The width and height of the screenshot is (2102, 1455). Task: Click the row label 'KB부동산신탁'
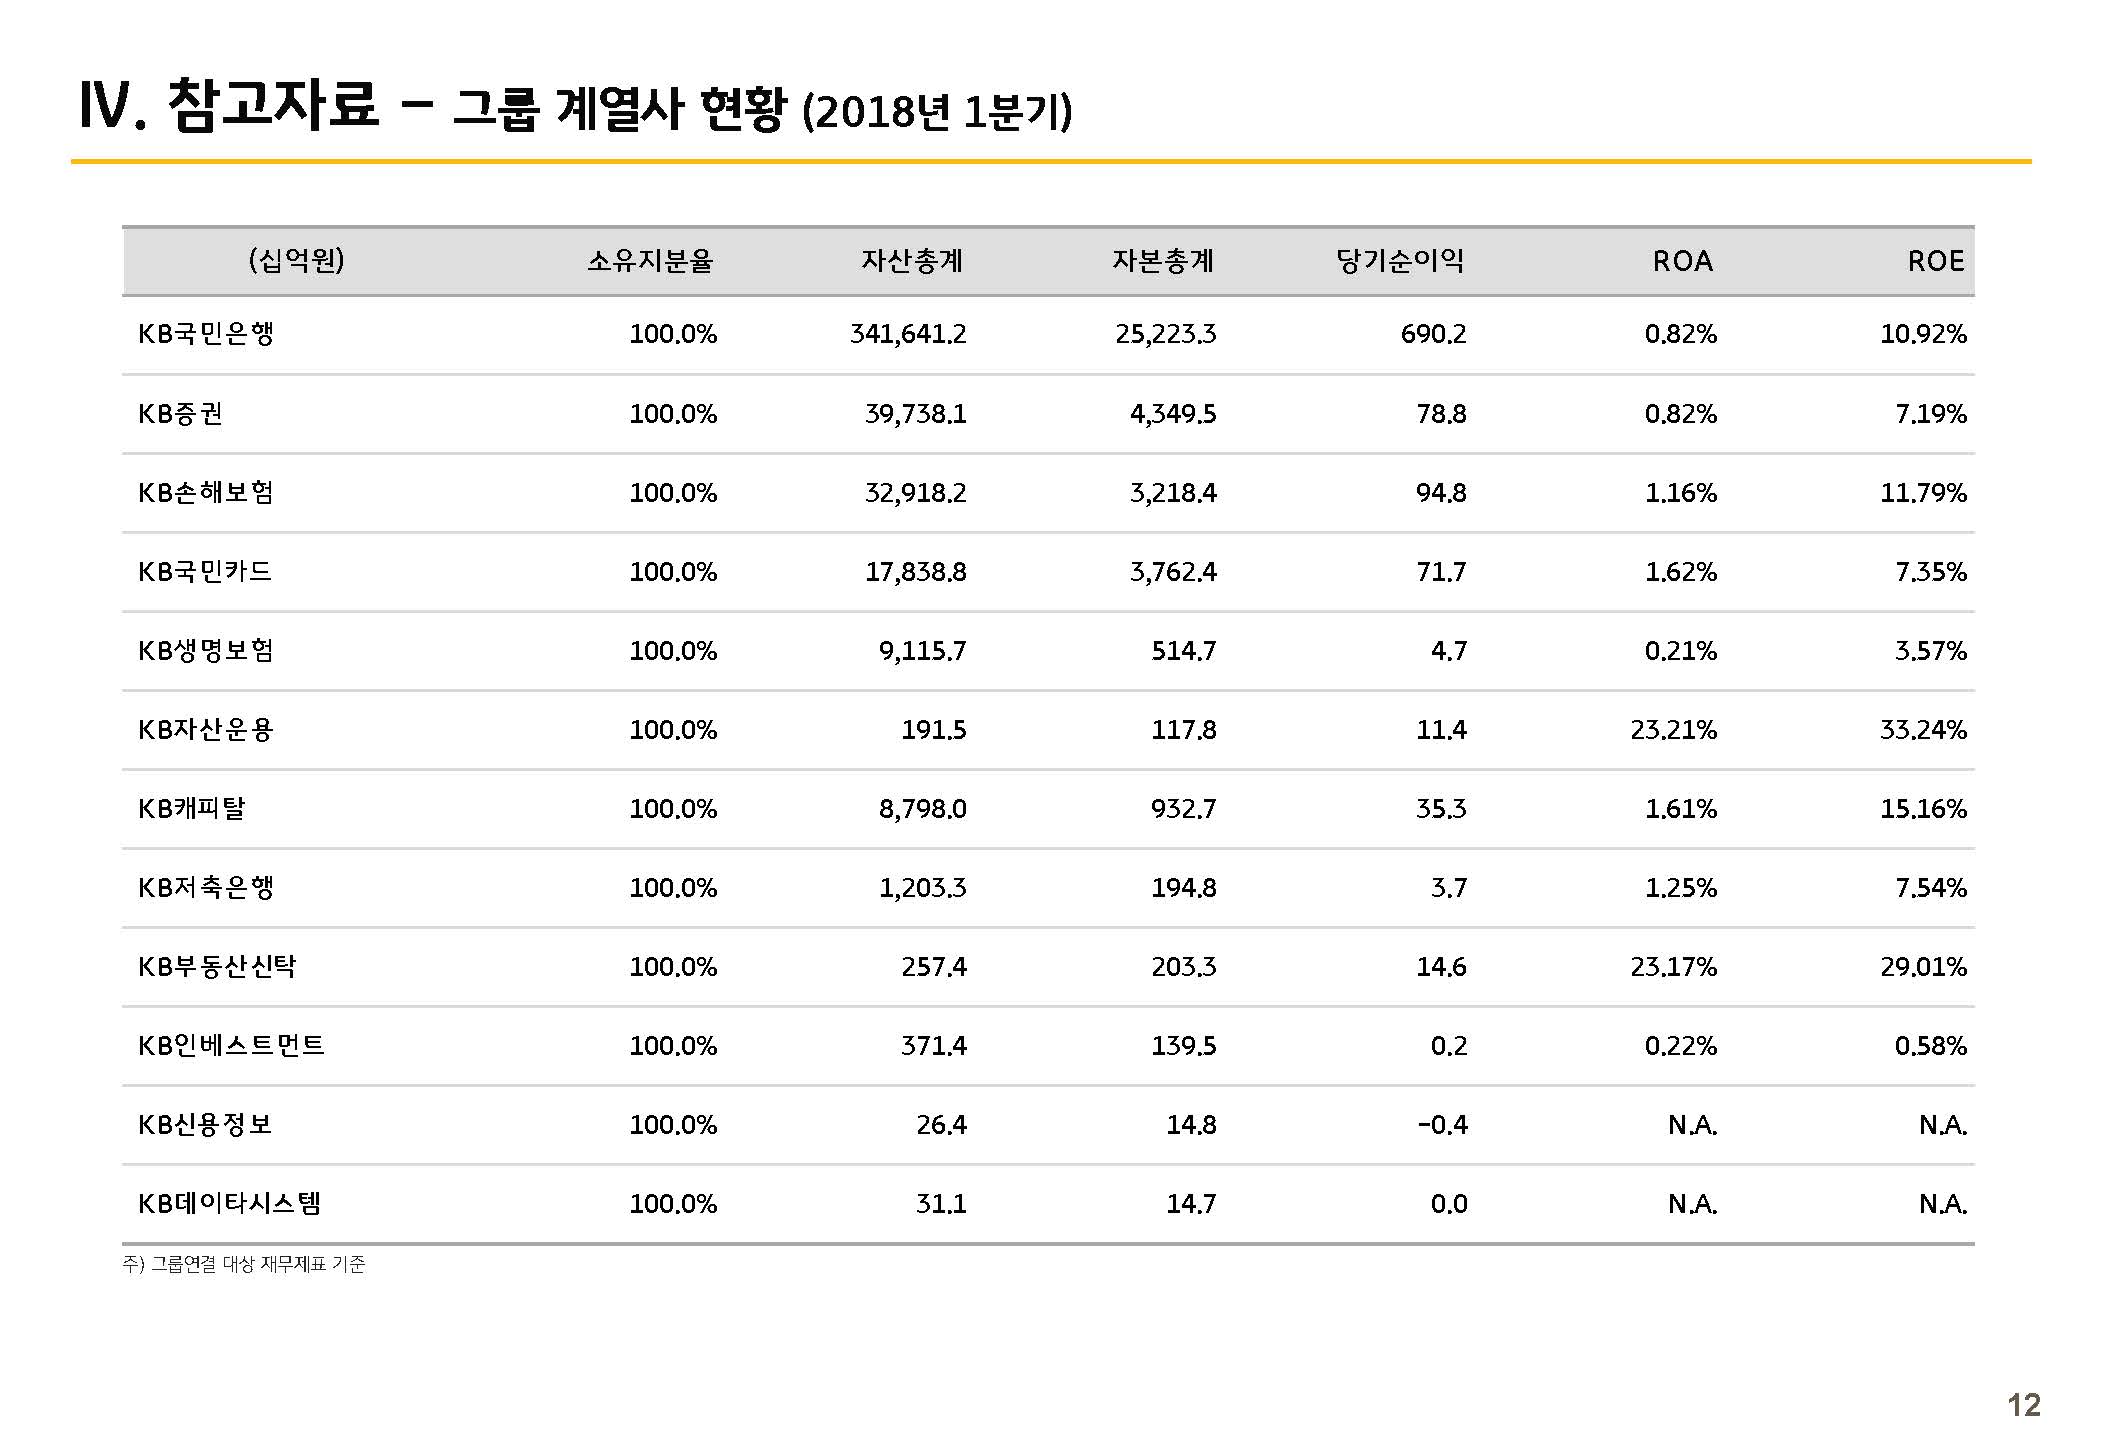point(218,966)
